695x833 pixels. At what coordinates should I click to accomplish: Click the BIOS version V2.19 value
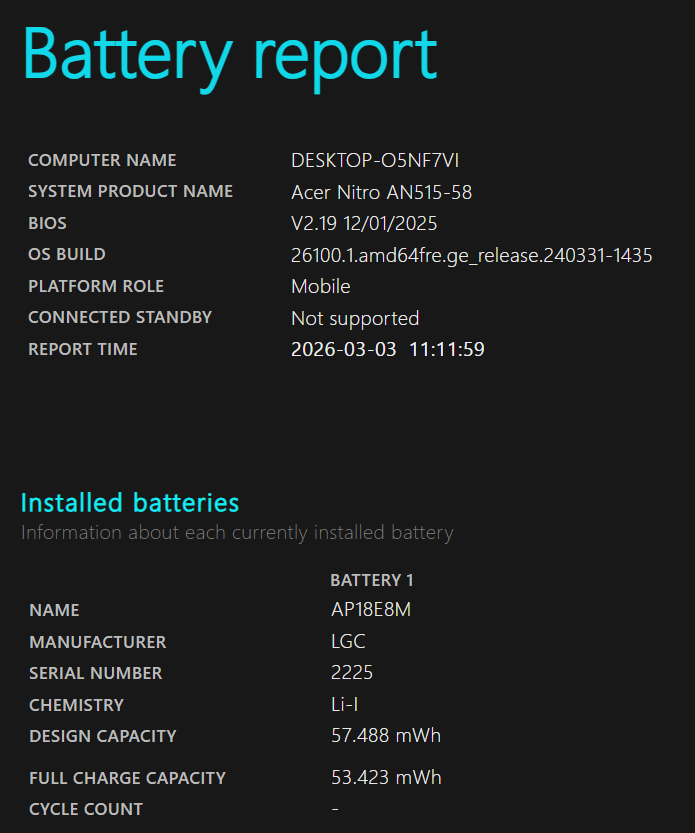pyautogui.click(x=364, y=223)
